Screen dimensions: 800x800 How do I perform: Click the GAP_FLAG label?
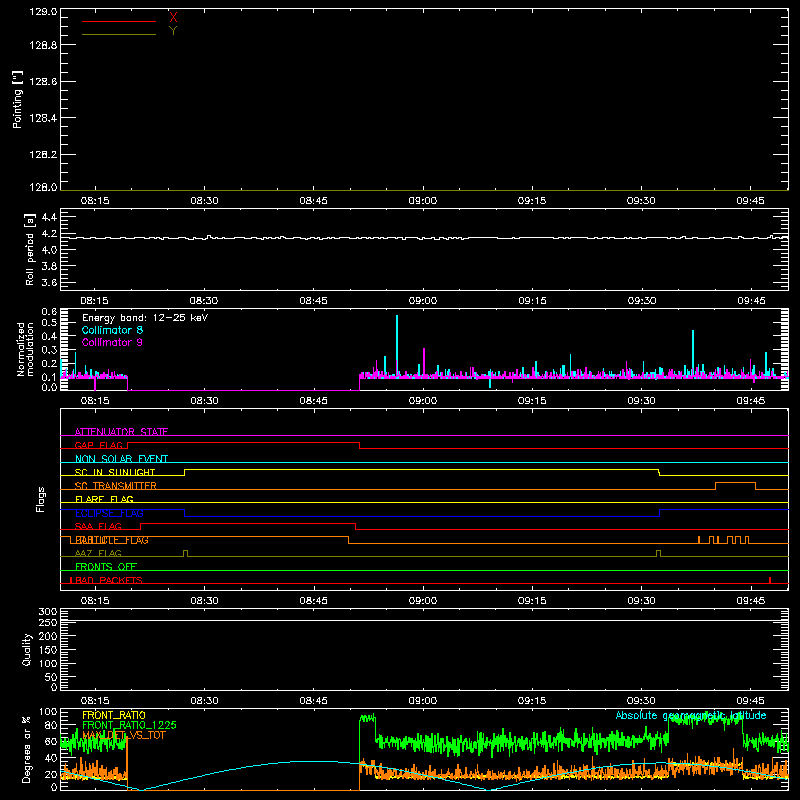tap(99, 445)
